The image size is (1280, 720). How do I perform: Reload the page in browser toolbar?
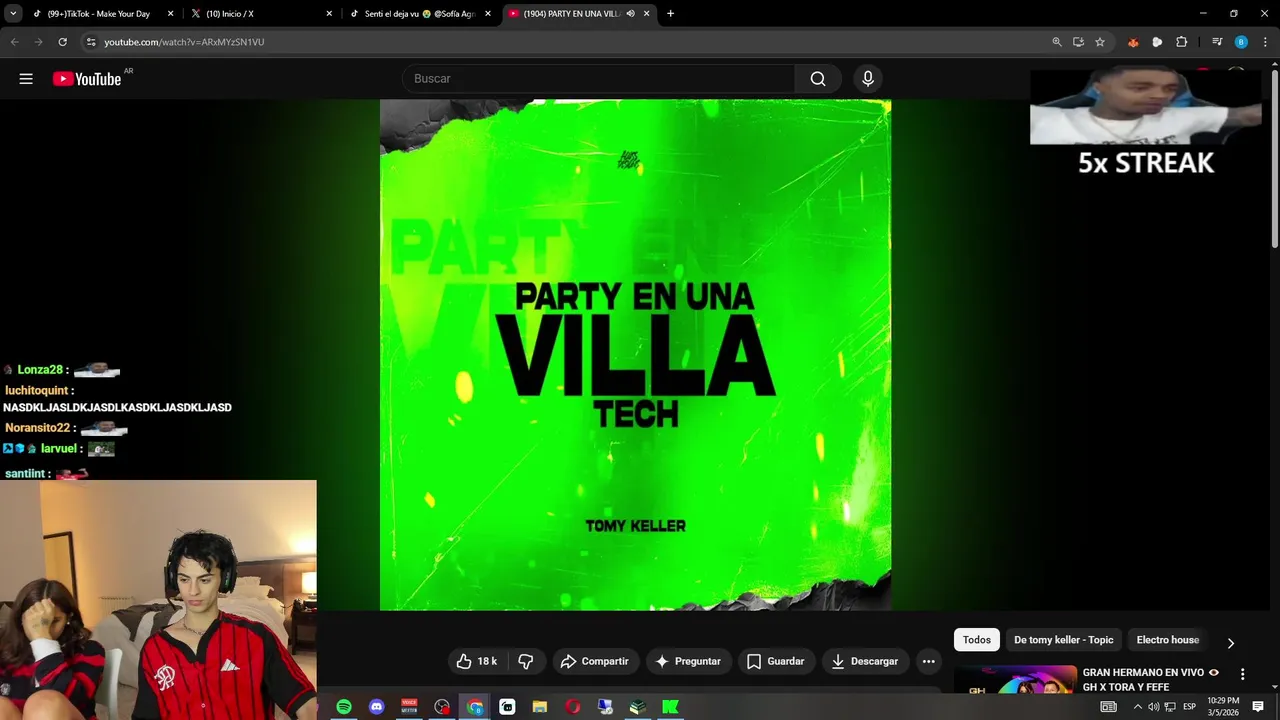[x=62, y=42]
